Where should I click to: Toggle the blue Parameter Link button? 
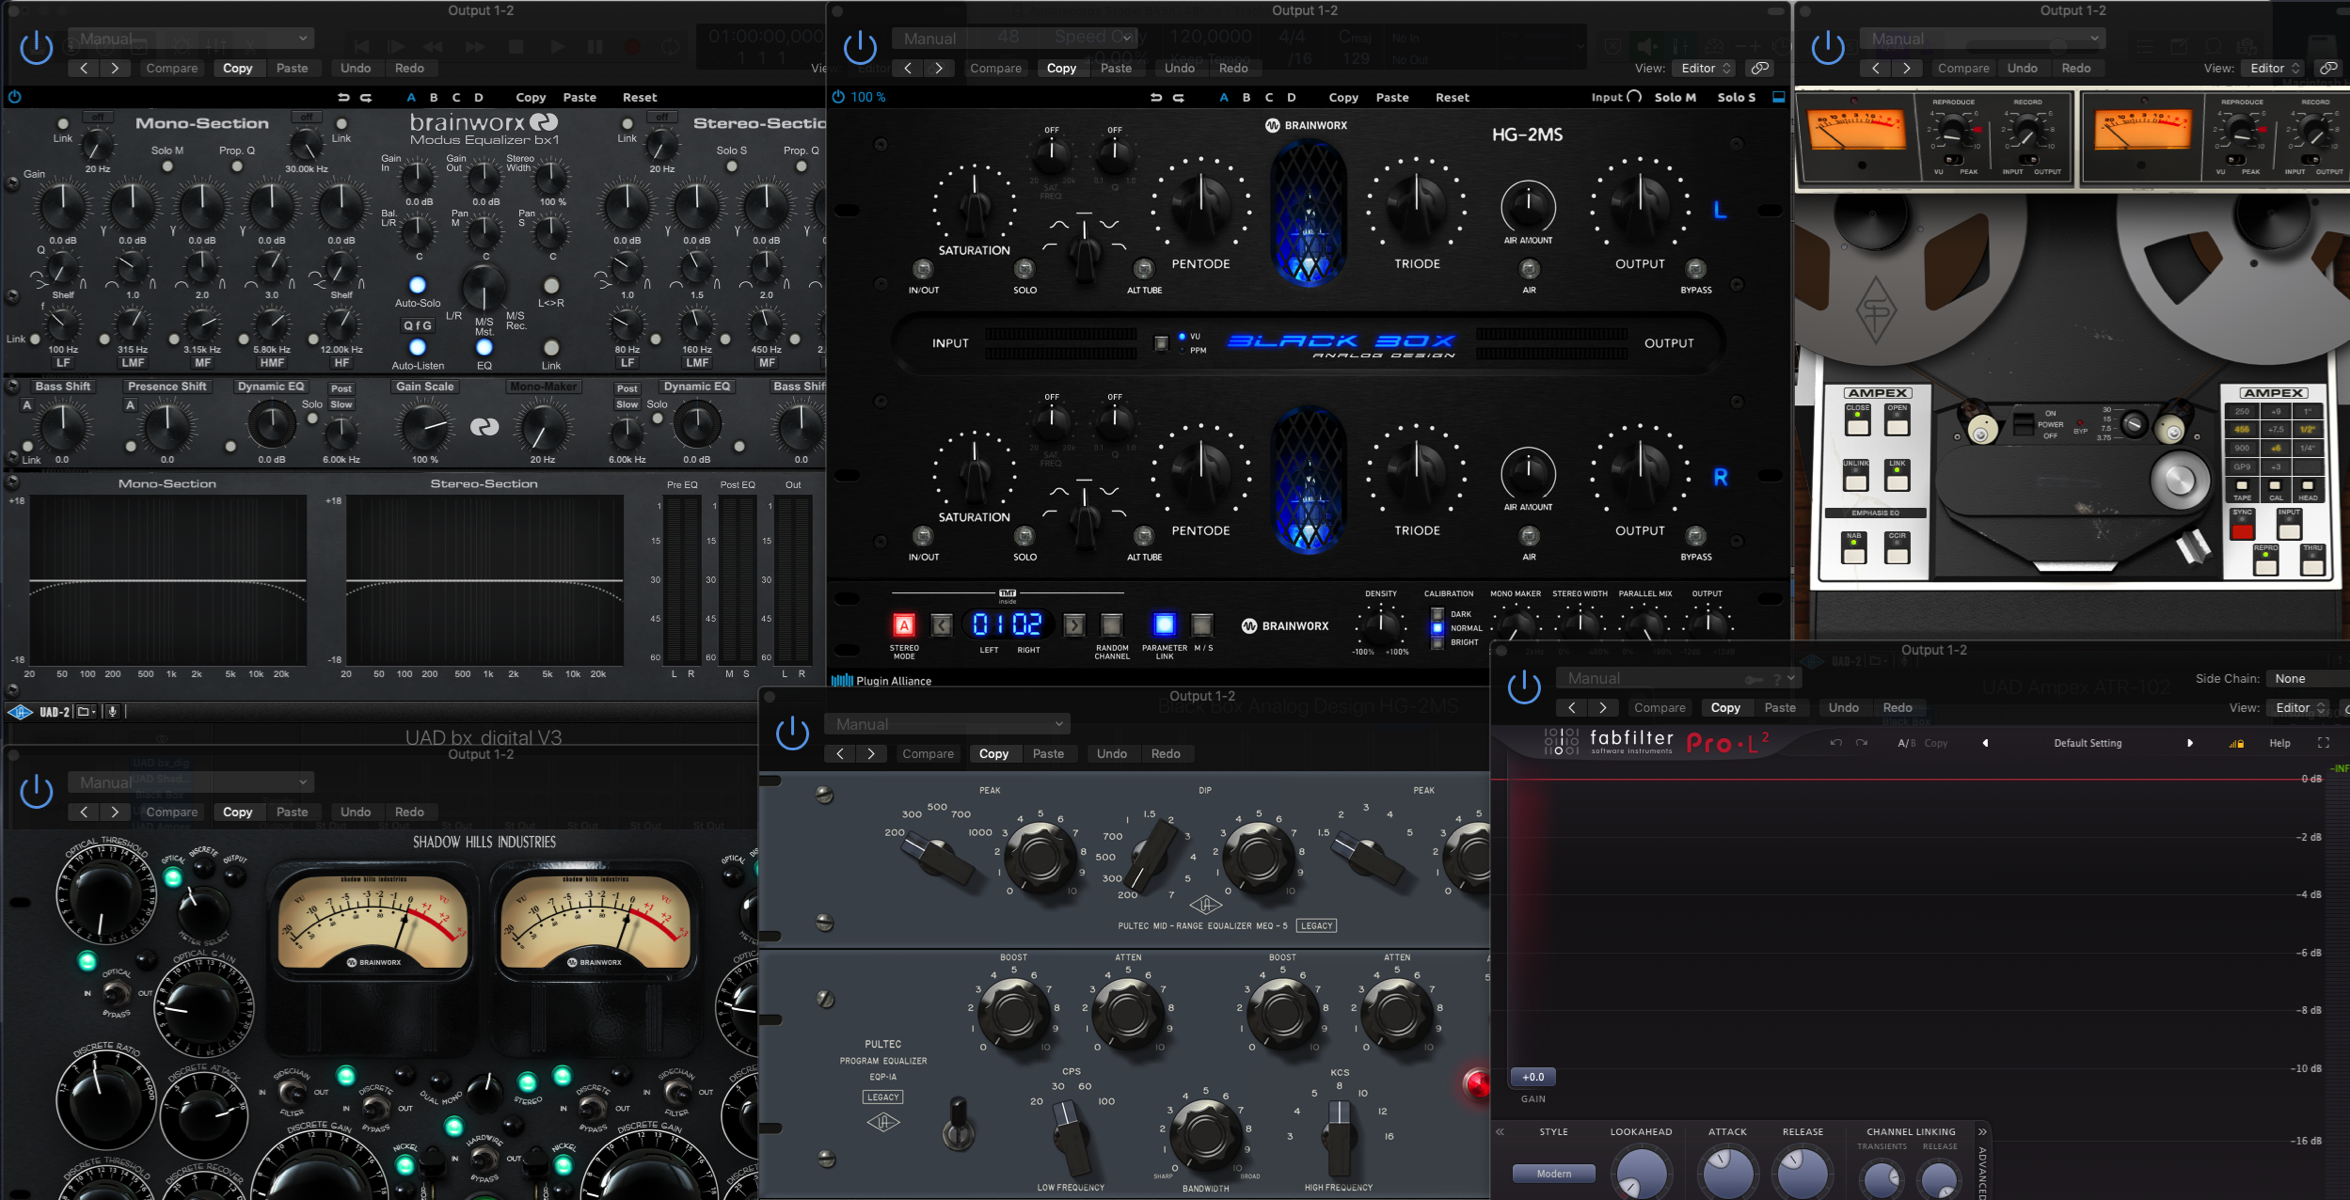(x=1164, y=625)
